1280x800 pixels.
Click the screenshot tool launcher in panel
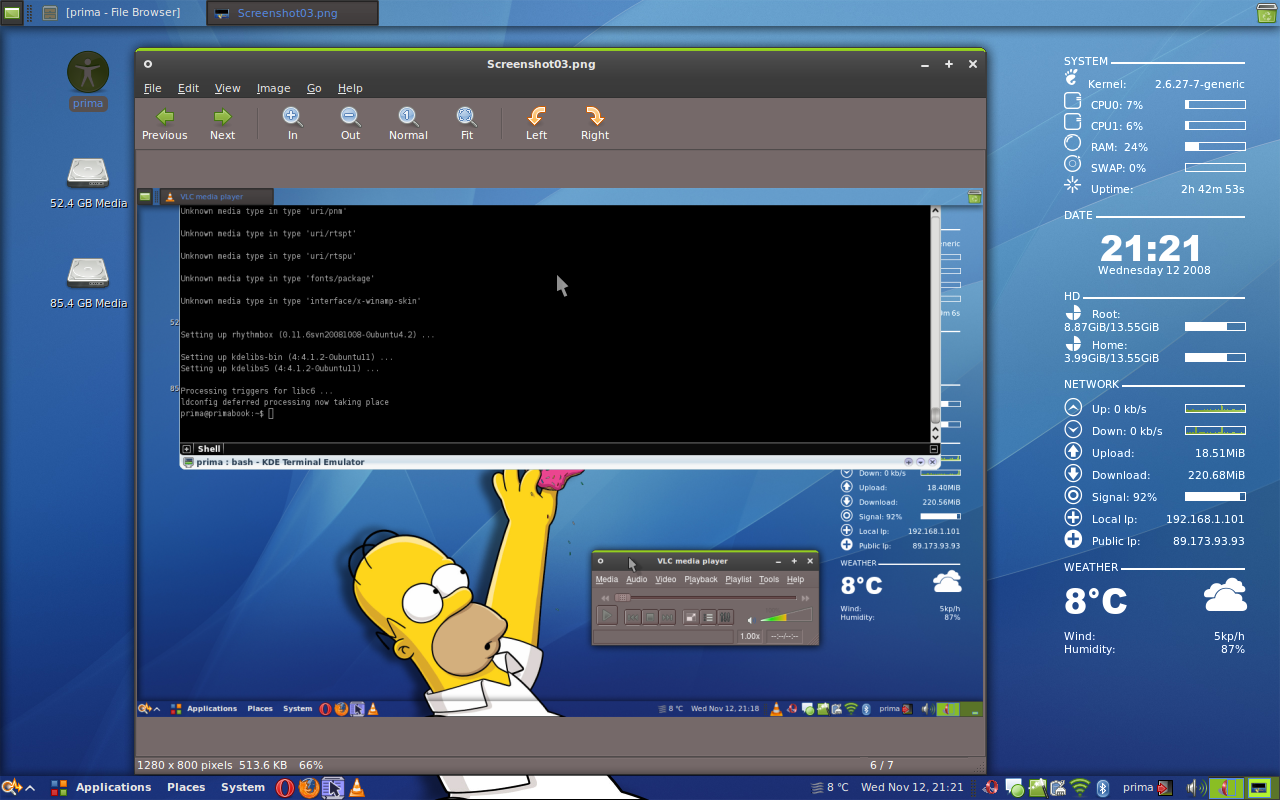[x=333, y=788]
